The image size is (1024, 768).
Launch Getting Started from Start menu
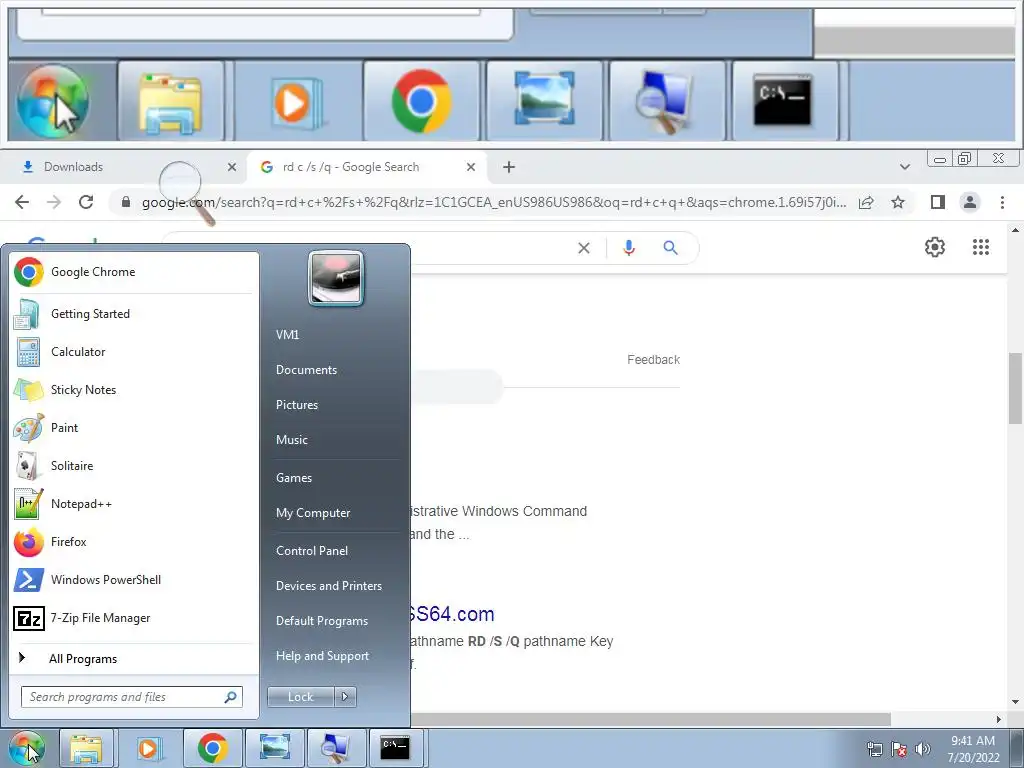134,313
